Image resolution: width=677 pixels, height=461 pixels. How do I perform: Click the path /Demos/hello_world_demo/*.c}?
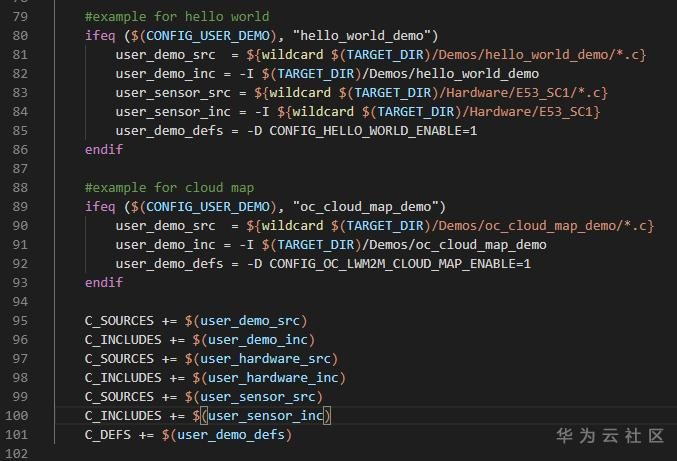pos(539,55)
